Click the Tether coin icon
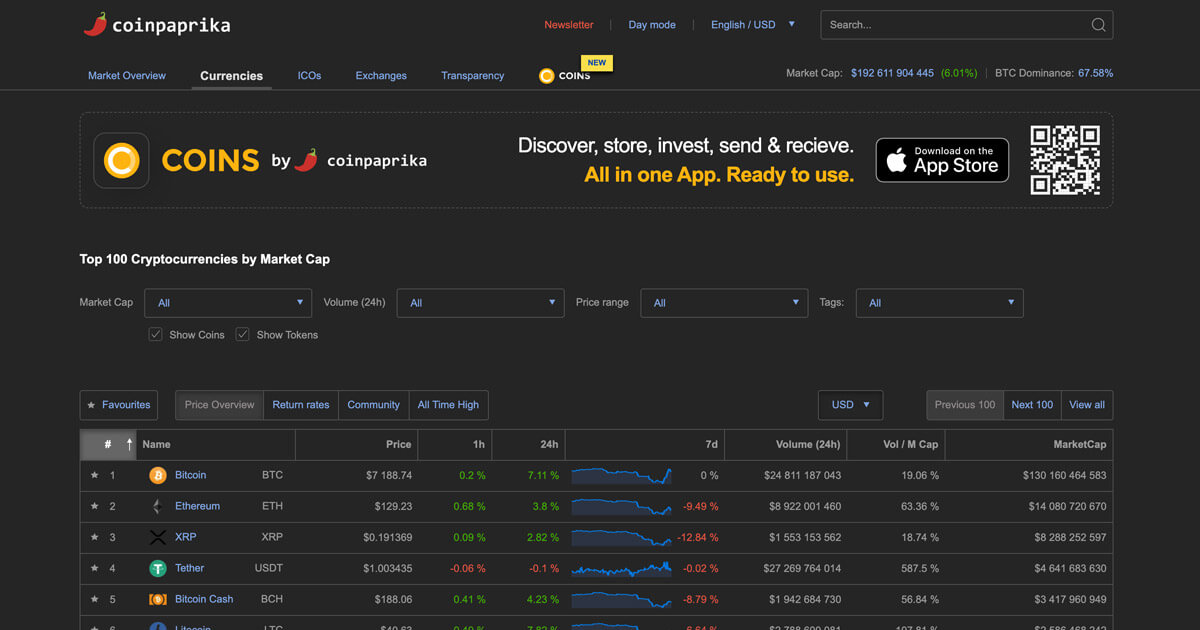The image size is (1200, 630). click(157, 568)
